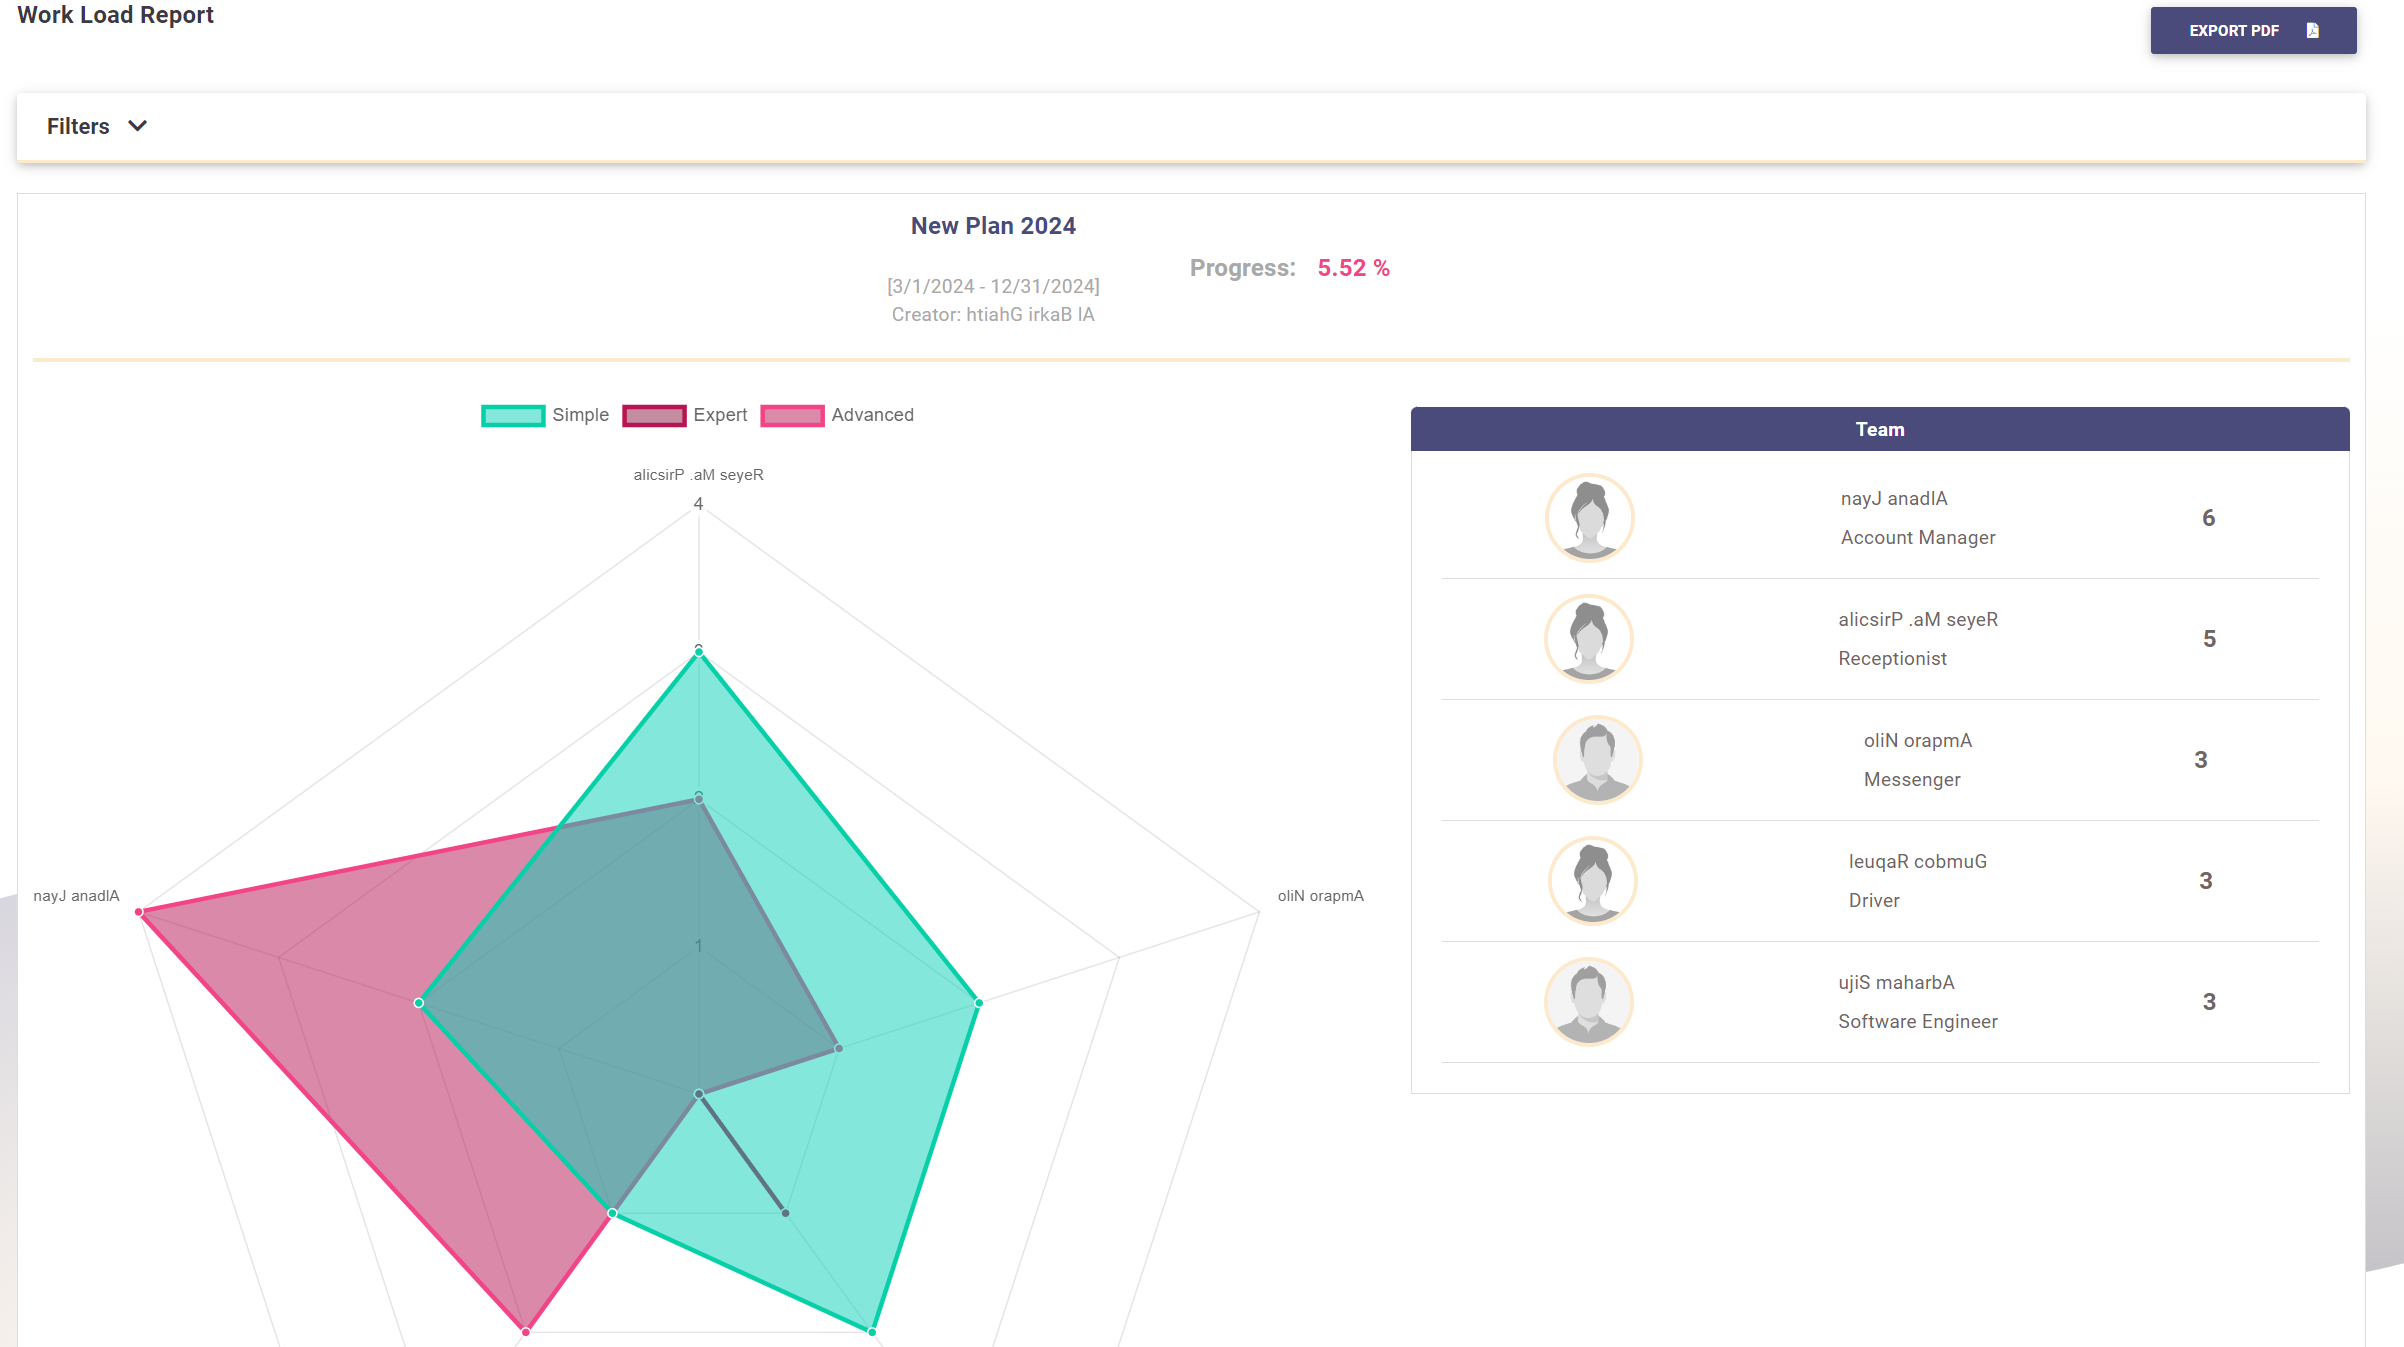Toggle the Expert dataset legend swatch
The image size is (2404, 1347).
(654, 415)
